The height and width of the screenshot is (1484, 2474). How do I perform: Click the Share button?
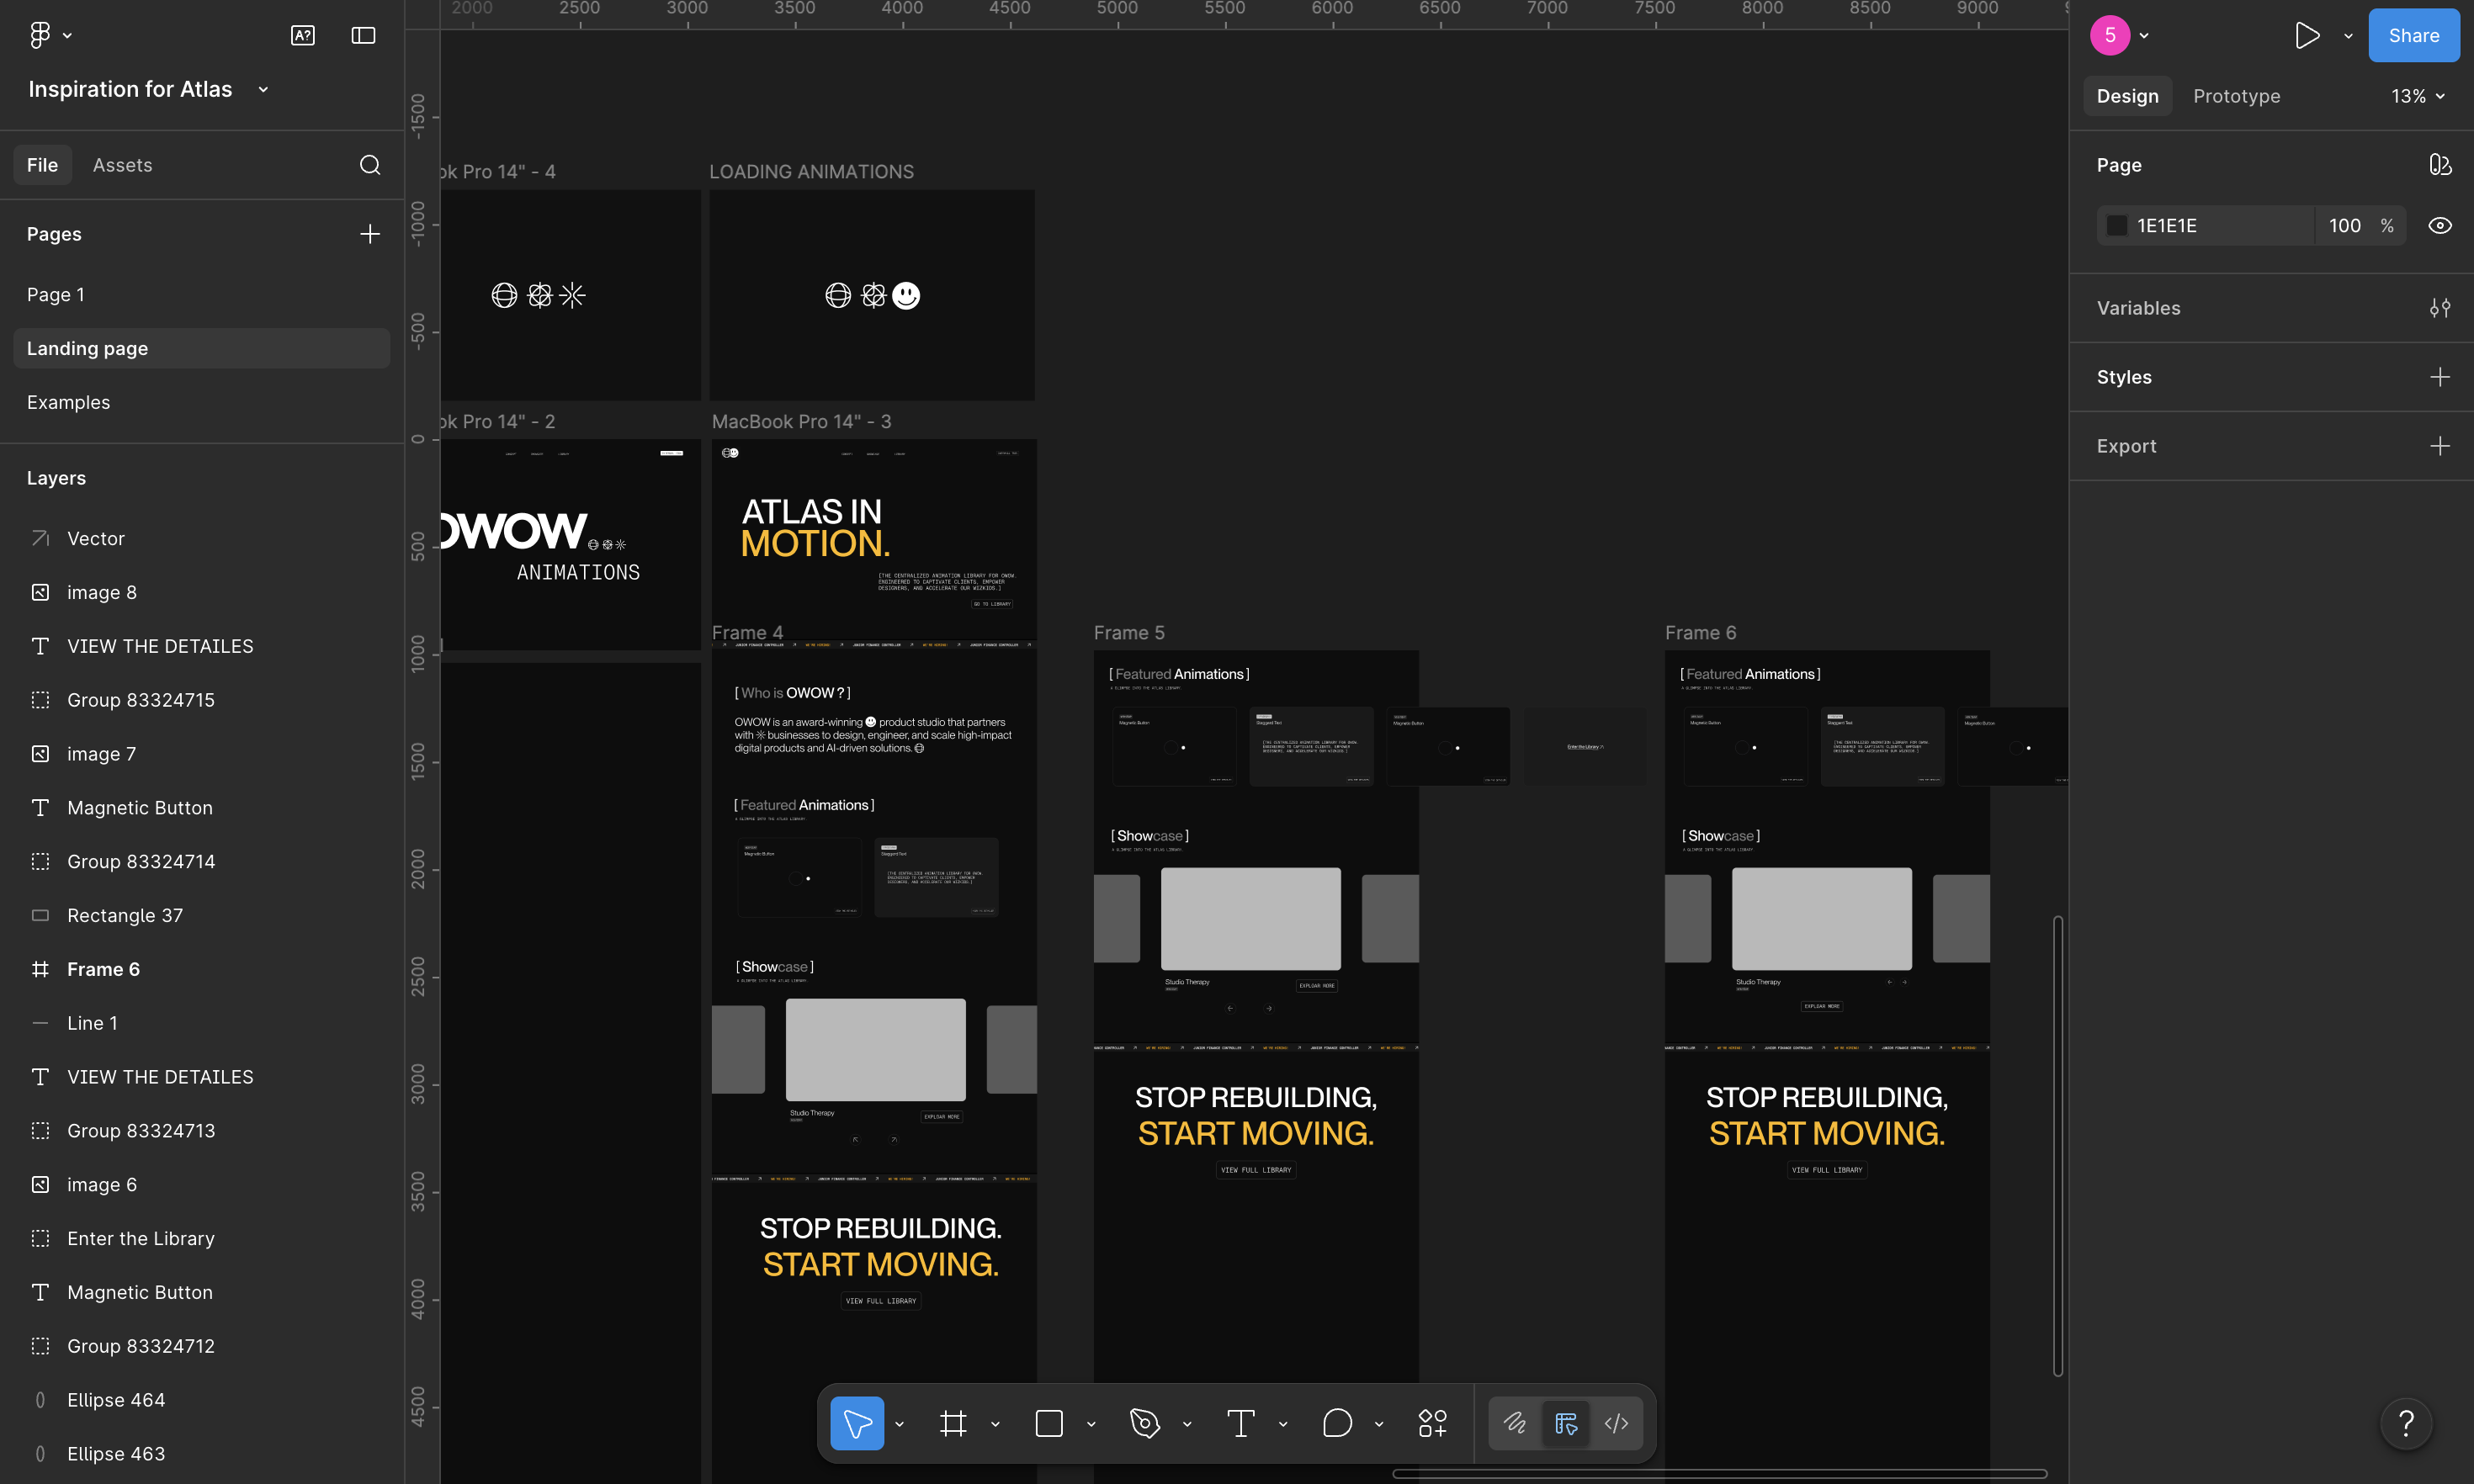point(2414,35)
